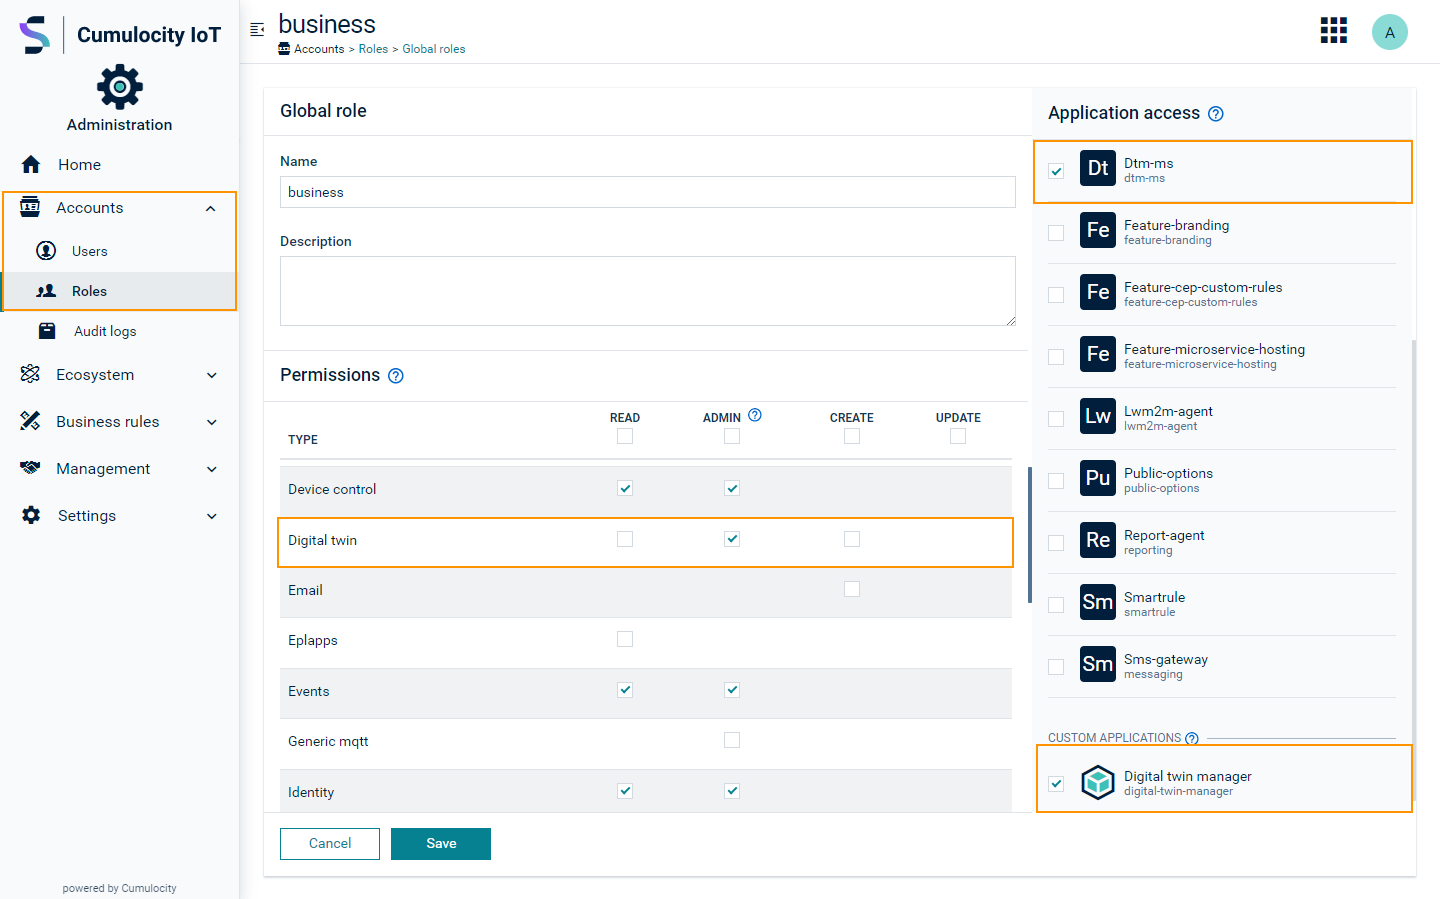Viewport: 1440px width, 899px height.
Task: Click the Users person icon
Action: coord(46,251)
